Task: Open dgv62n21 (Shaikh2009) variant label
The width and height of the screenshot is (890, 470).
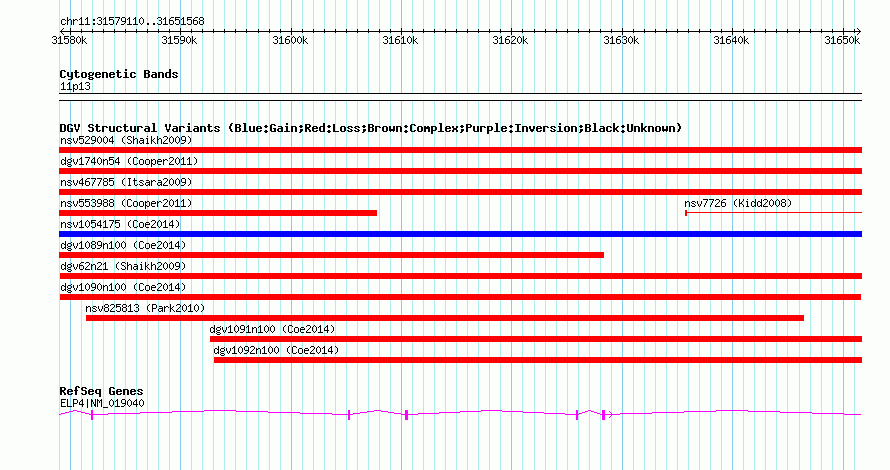Action: tap(123, 266)
